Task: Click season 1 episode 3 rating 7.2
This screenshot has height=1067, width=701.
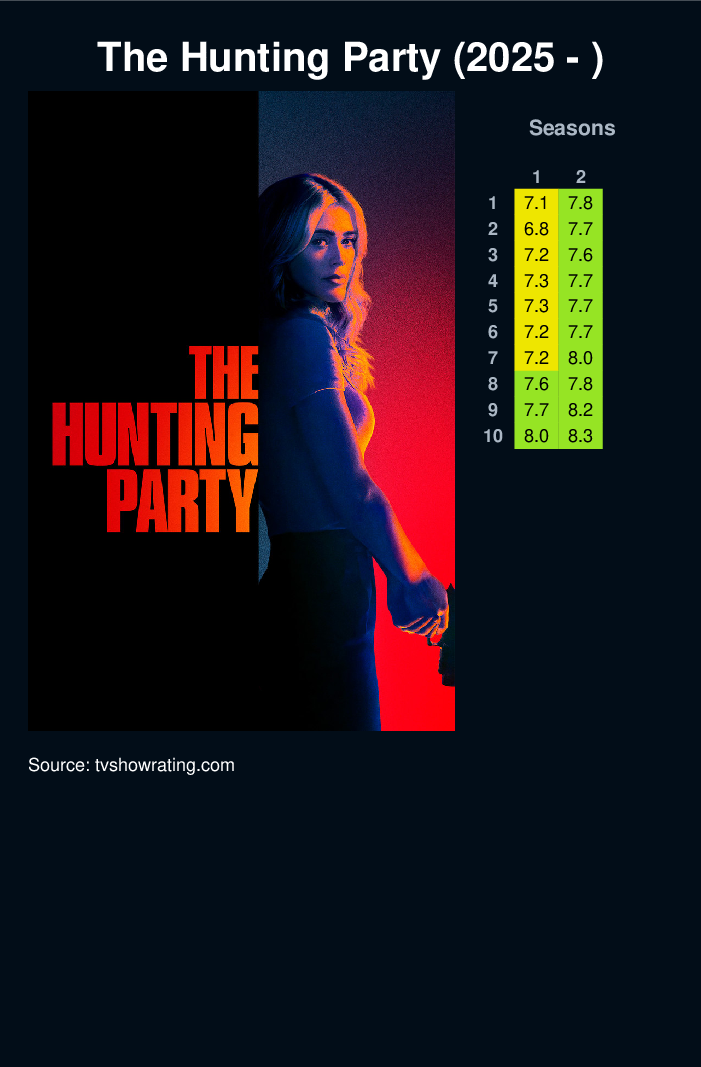Action: [x=536, y=255]
